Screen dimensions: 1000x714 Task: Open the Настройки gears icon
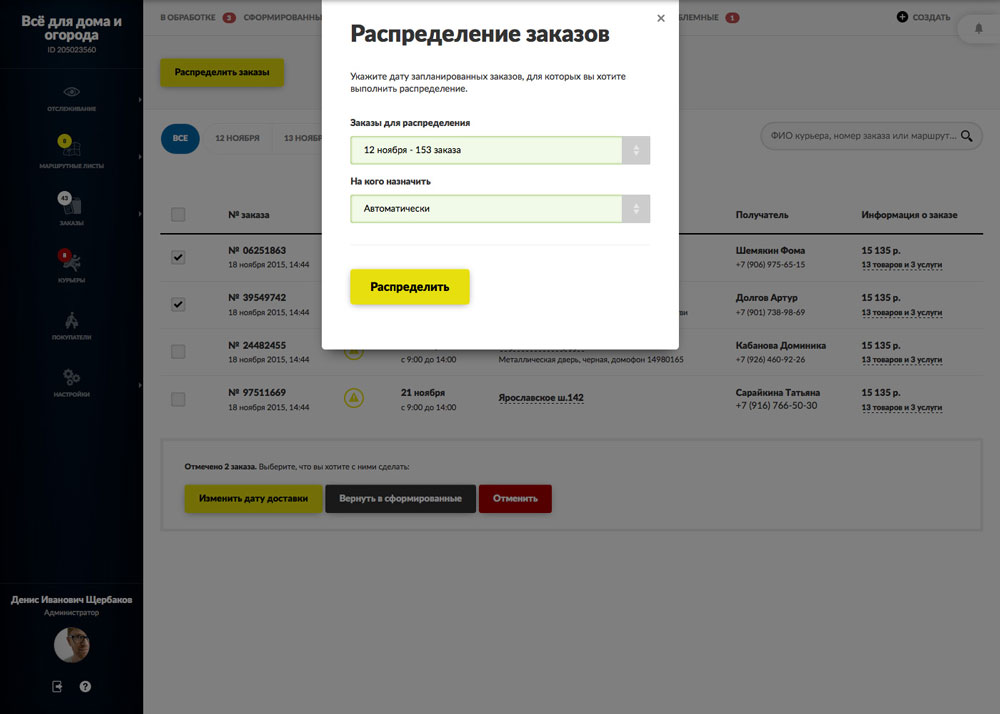pyautogui.click(x=71, y=377)
